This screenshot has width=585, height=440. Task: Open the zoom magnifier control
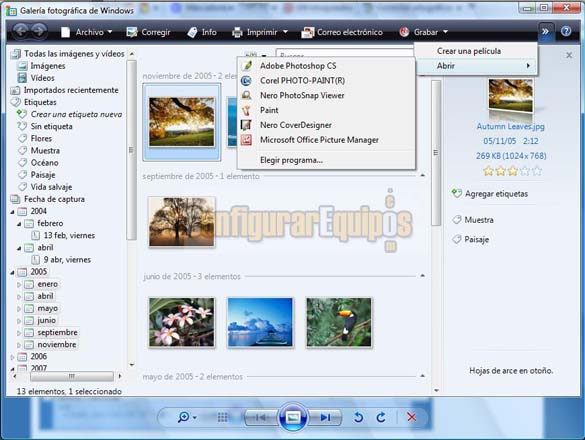186,417
